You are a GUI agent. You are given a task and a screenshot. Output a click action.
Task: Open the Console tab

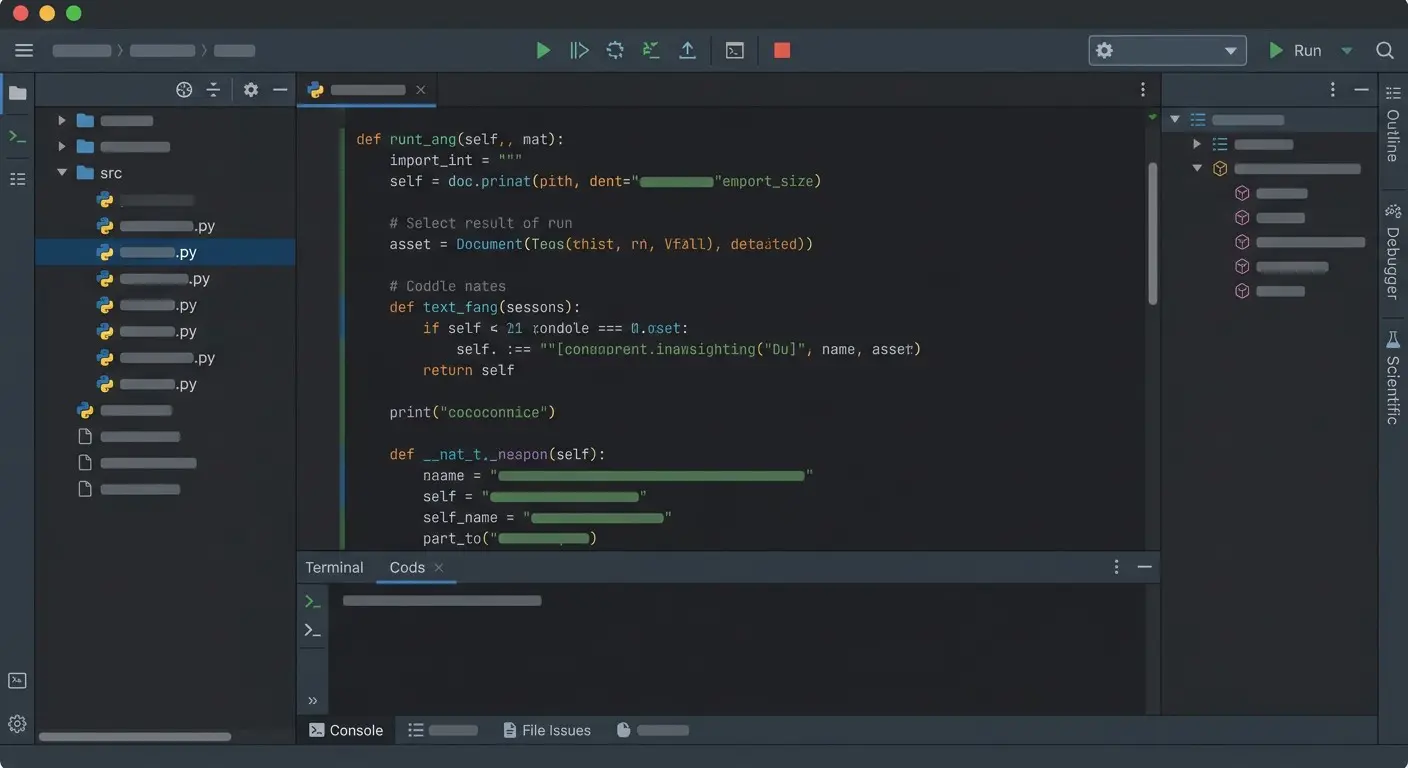coord(346,730)
